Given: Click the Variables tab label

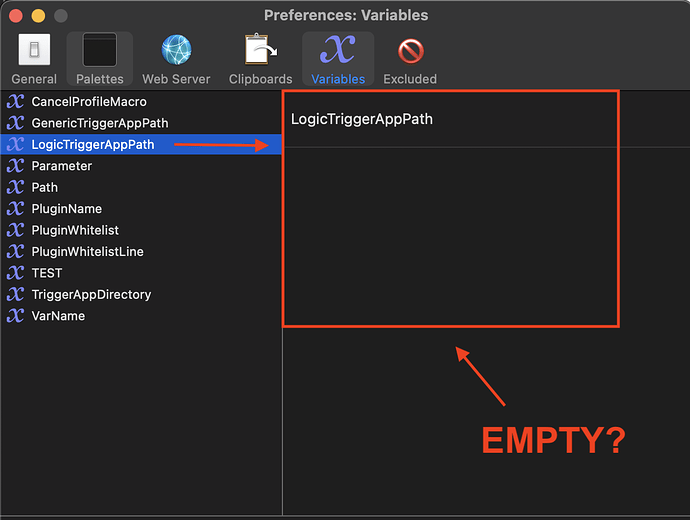Looking at the screenshot, I should click(x=338, y=79).
